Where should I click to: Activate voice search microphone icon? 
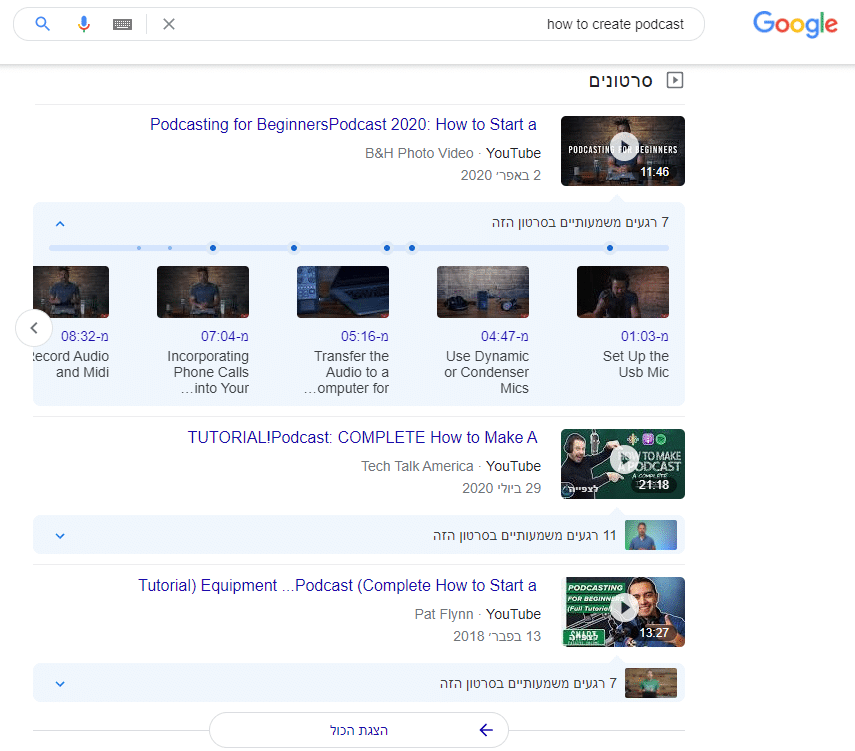(84, 24)
